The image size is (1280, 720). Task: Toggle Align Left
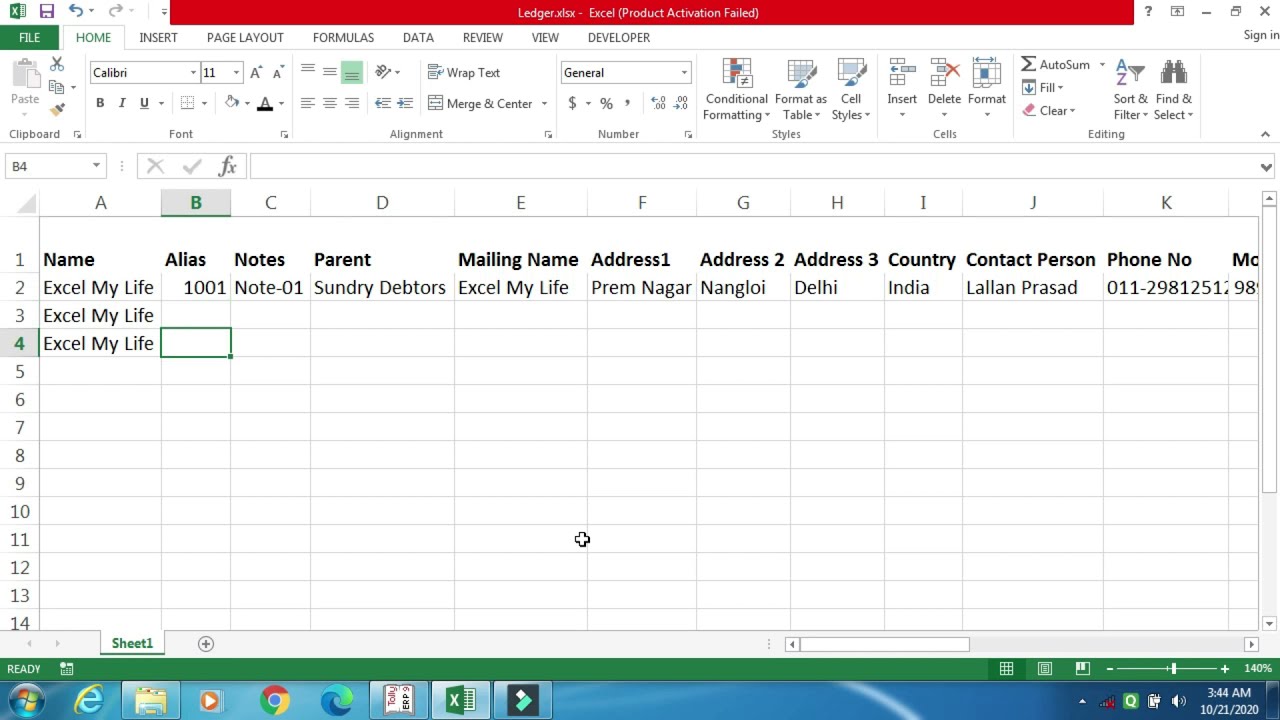(x=308, y=103)
